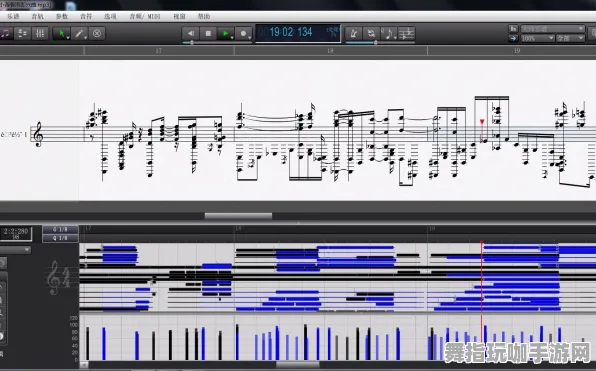Screen dimensions: 596x371
Task: Open the mixer faders icon
Action: 40,33
